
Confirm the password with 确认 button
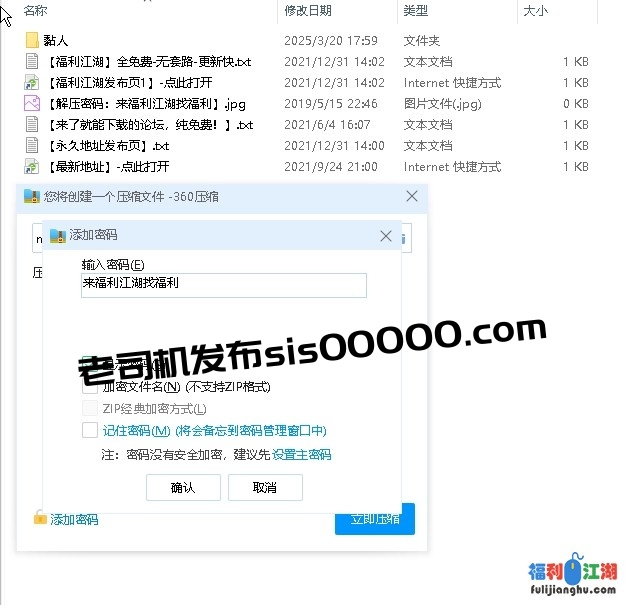click(x=183, y=487)
